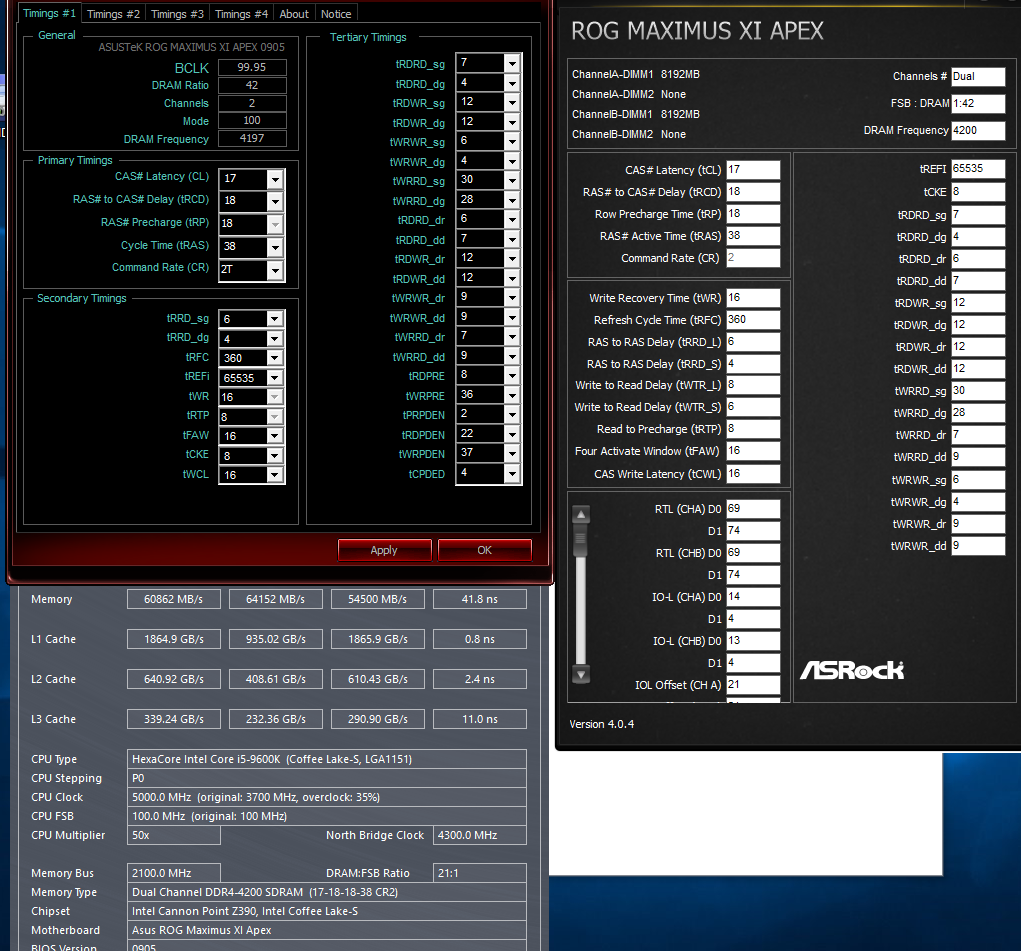The image size is (1021, 951).
Task: Open the tRDRD_dg dropdown in Tertiary Timings
Action: pyautogui.click(x=512, y=83)
